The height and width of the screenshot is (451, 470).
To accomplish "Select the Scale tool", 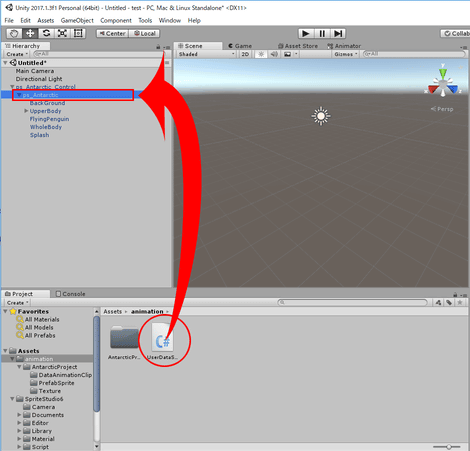I will pyautogui.click(x=62, y=33).
